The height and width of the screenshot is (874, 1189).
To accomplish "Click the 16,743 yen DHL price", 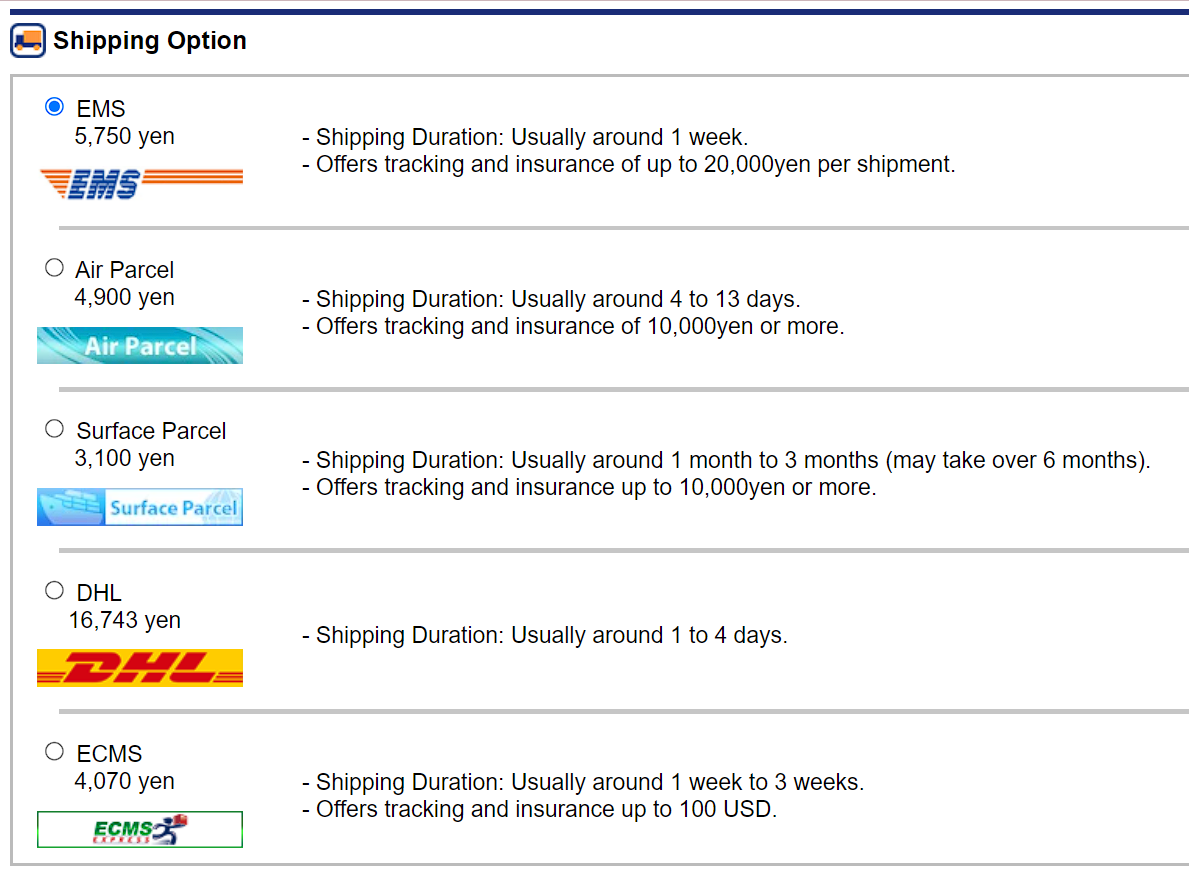I will [124, 620].
